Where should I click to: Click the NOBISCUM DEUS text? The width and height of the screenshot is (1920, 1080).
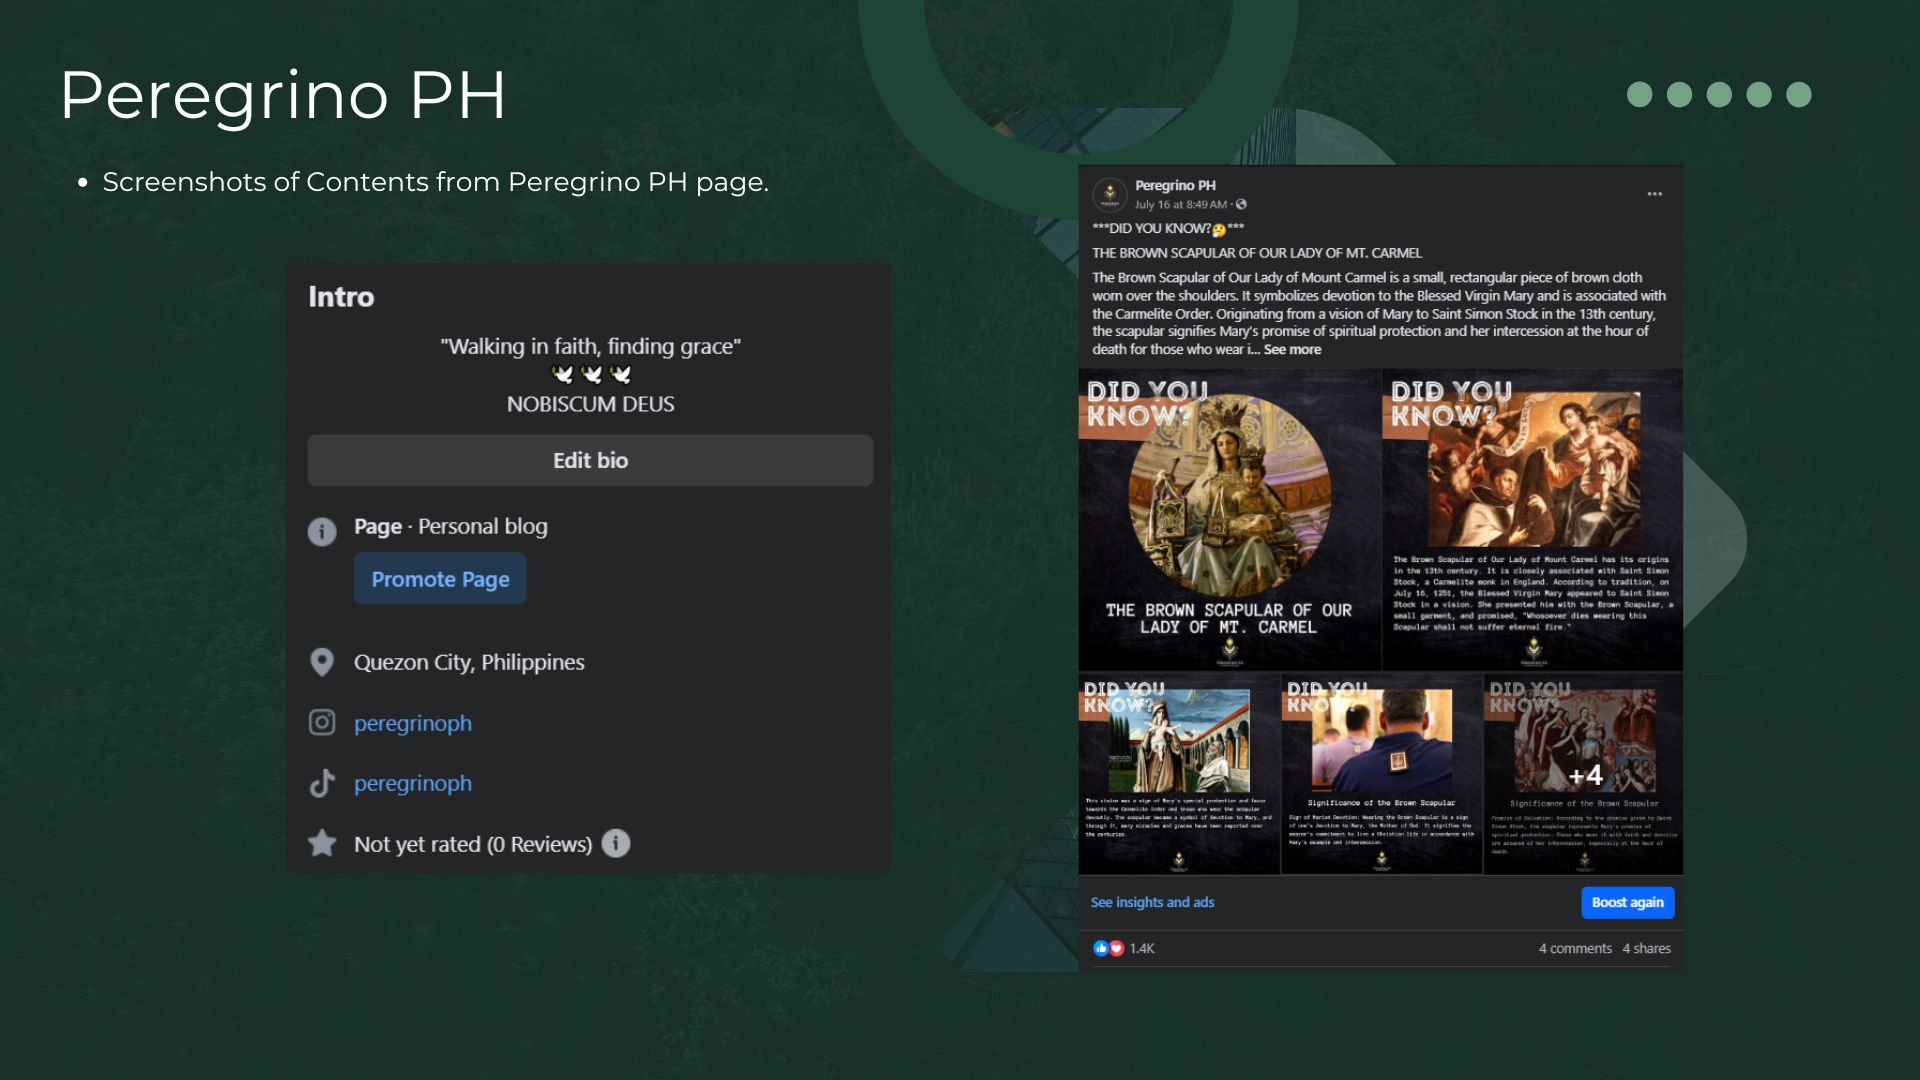click(x=590, y=404)
